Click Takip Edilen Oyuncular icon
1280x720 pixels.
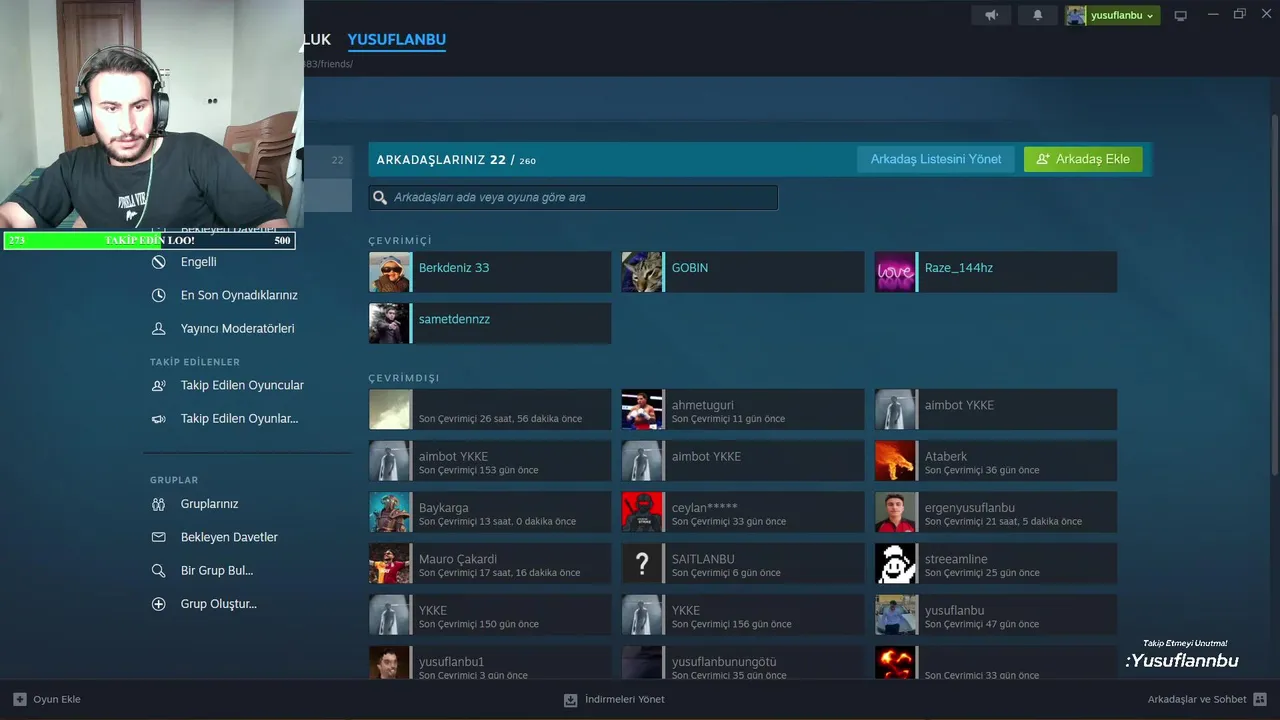point(159,385)
